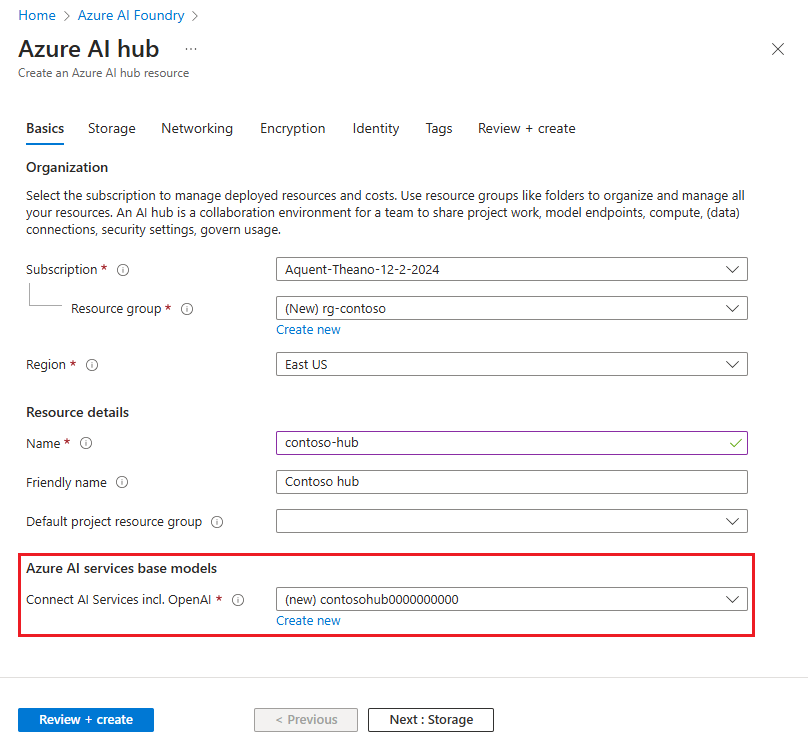The height and width of the screenshot is (745, 808).
Task: Open the Region dropdown showing East US
Action: coord(512,365)
